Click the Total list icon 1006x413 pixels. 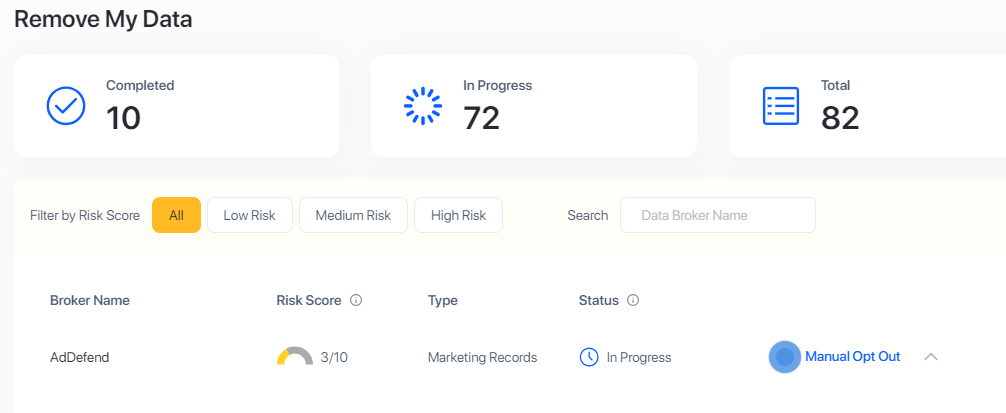[x=781, y=105]
